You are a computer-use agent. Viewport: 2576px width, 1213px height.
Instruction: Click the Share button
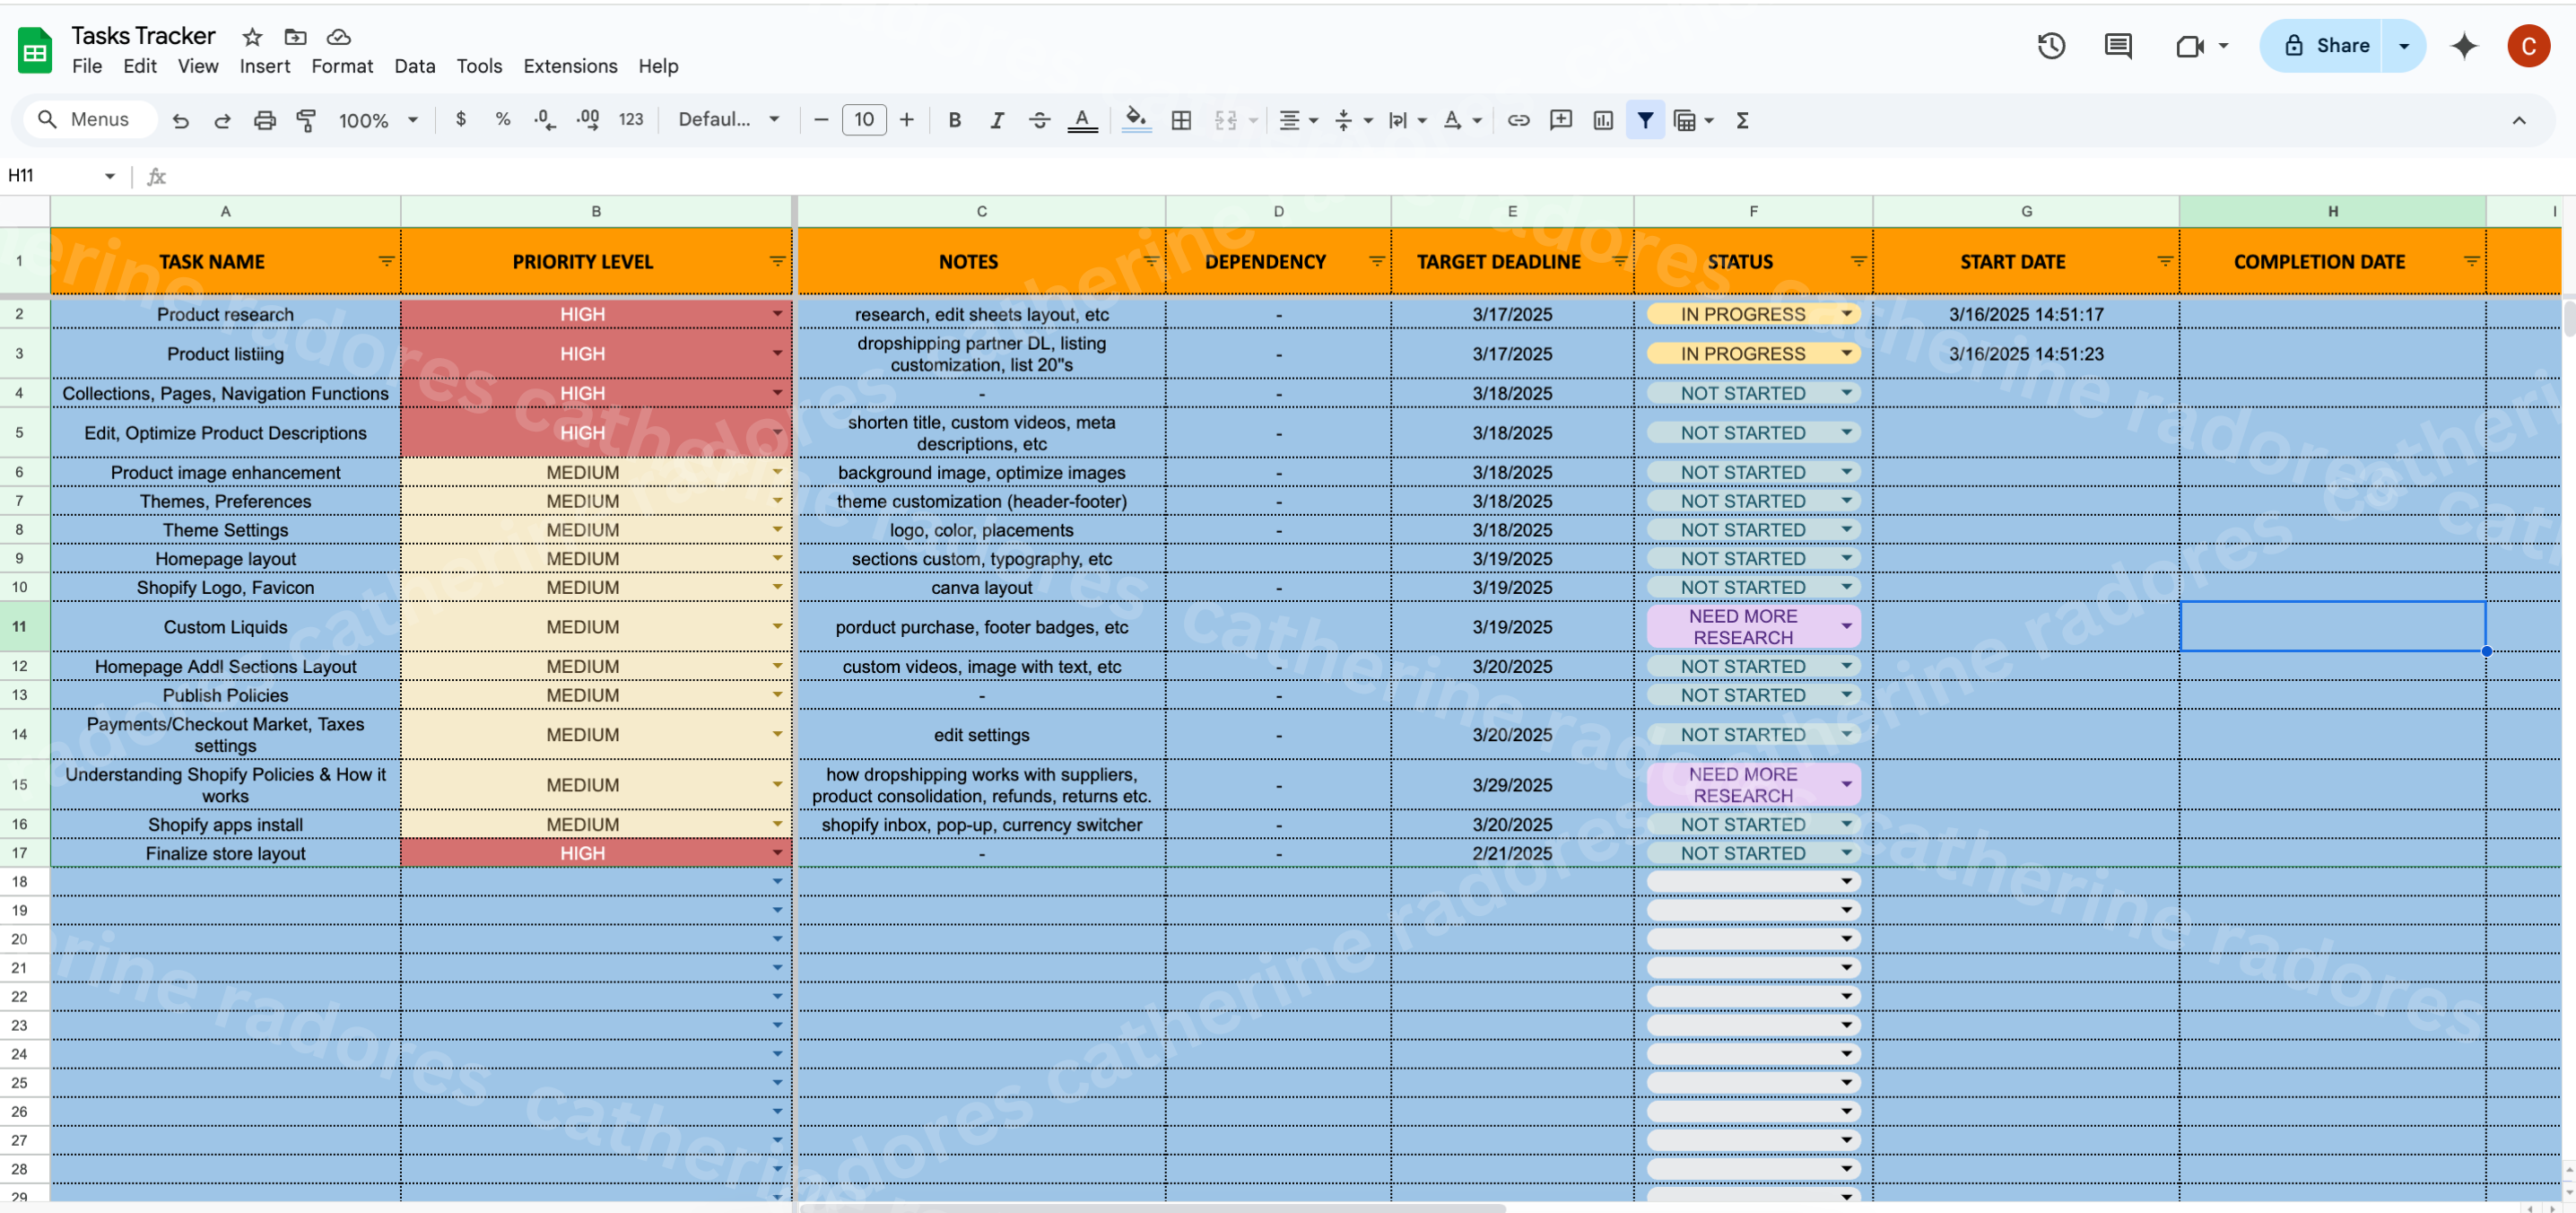tap(2325, 45)
